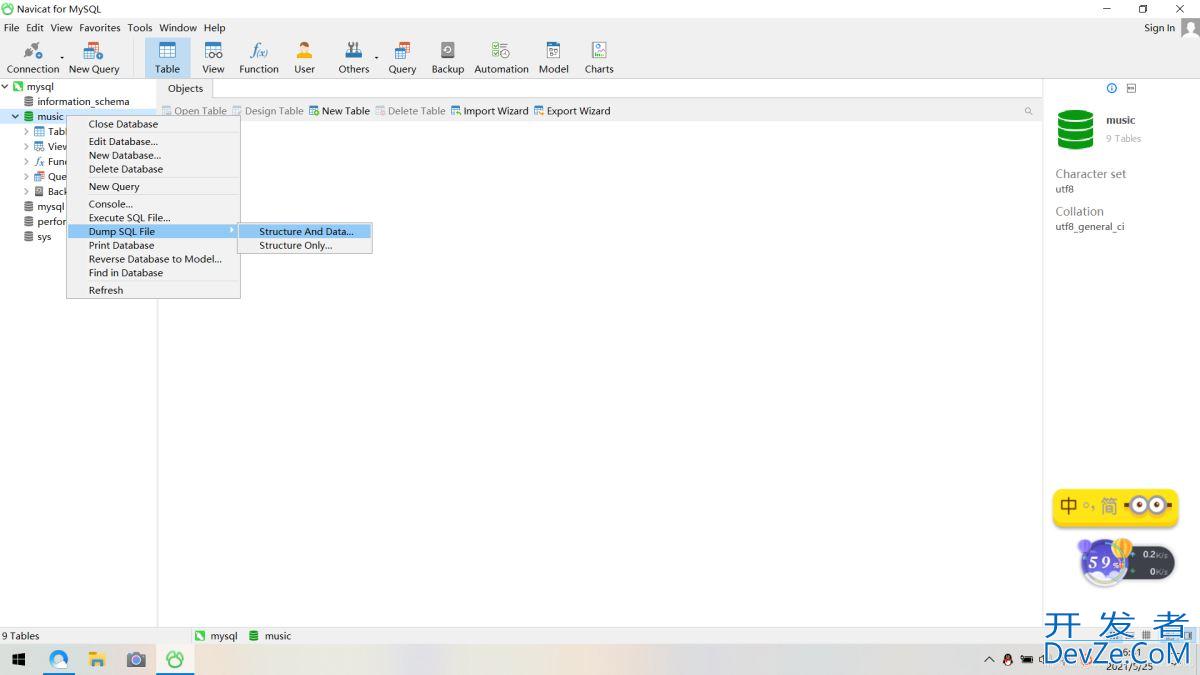The width and height of the screenshot is (1200, 675).
Task: Select the Objects tab
Action: point(185,88)
